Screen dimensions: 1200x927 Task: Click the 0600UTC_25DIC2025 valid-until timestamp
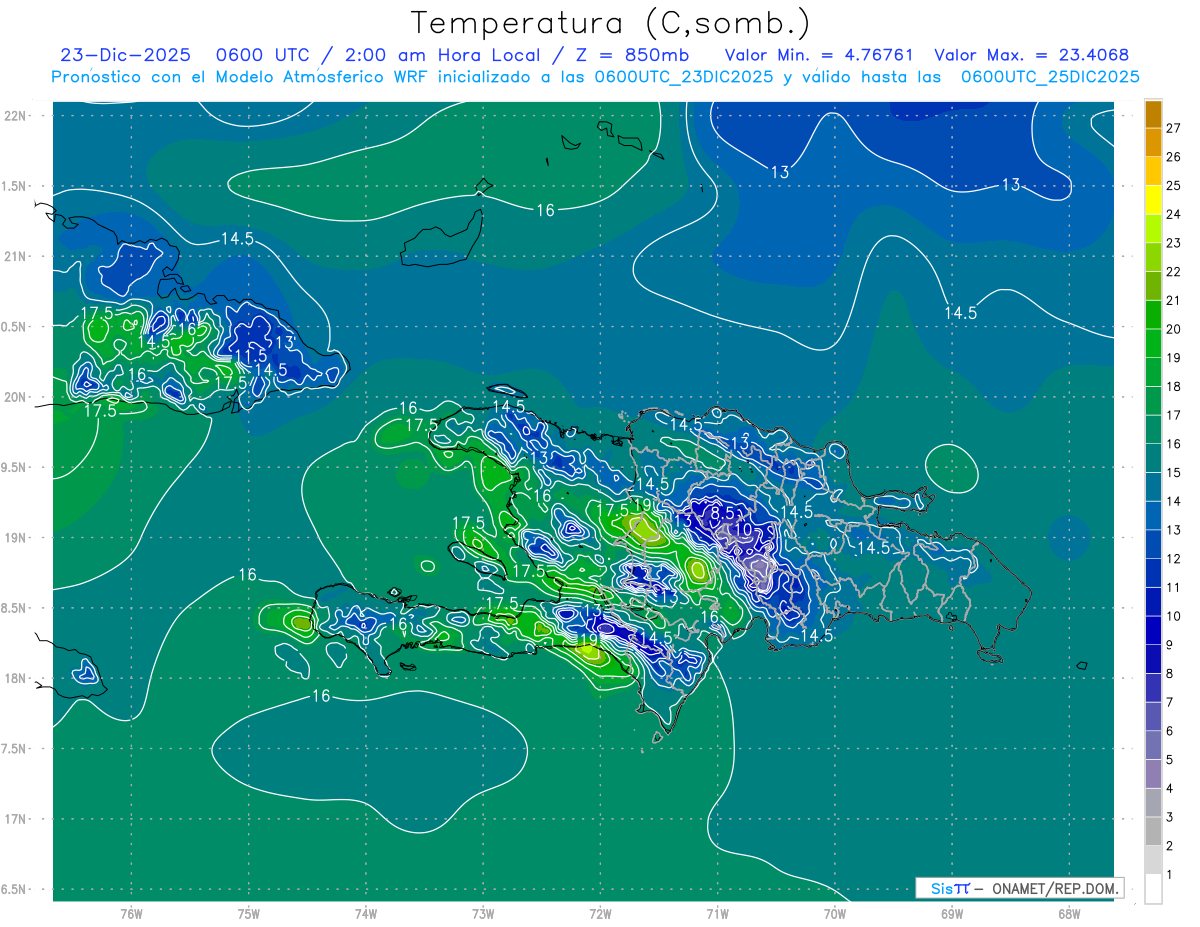pos(1050,77)
